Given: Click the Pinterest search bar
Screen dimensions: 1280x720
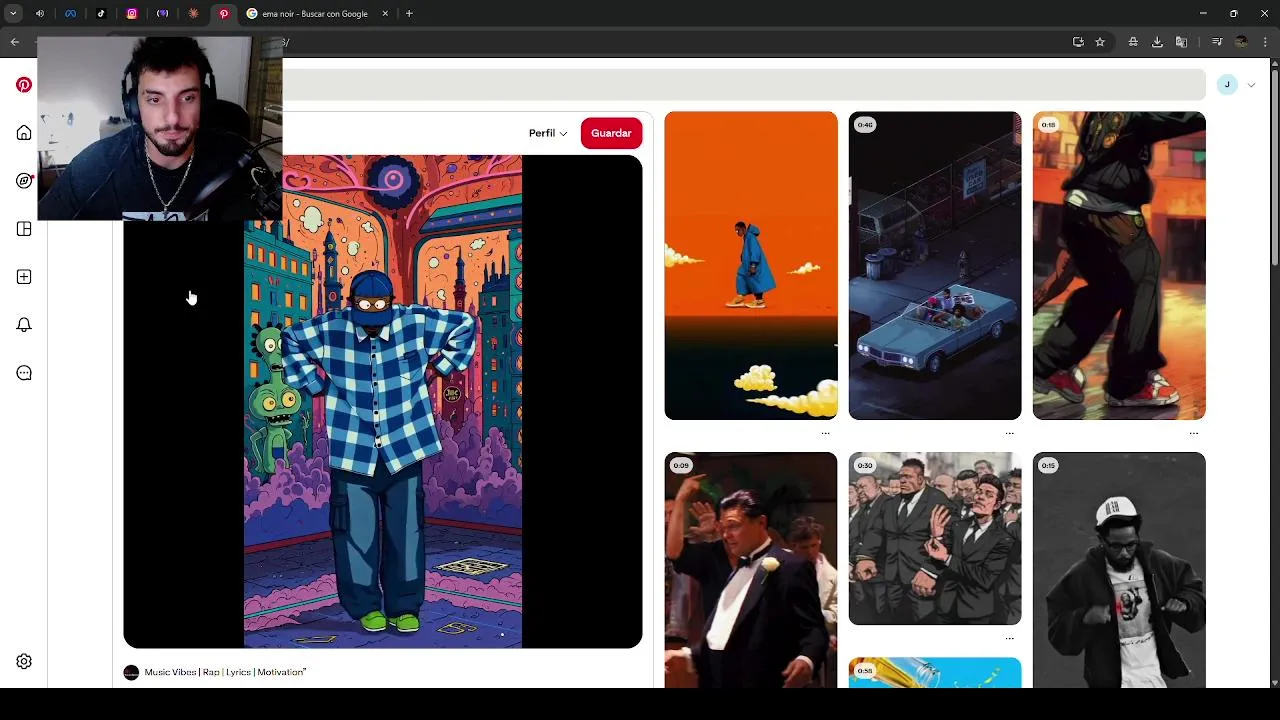Looking at the screenshot, I should pyautogui.click(x=744, y=85).
